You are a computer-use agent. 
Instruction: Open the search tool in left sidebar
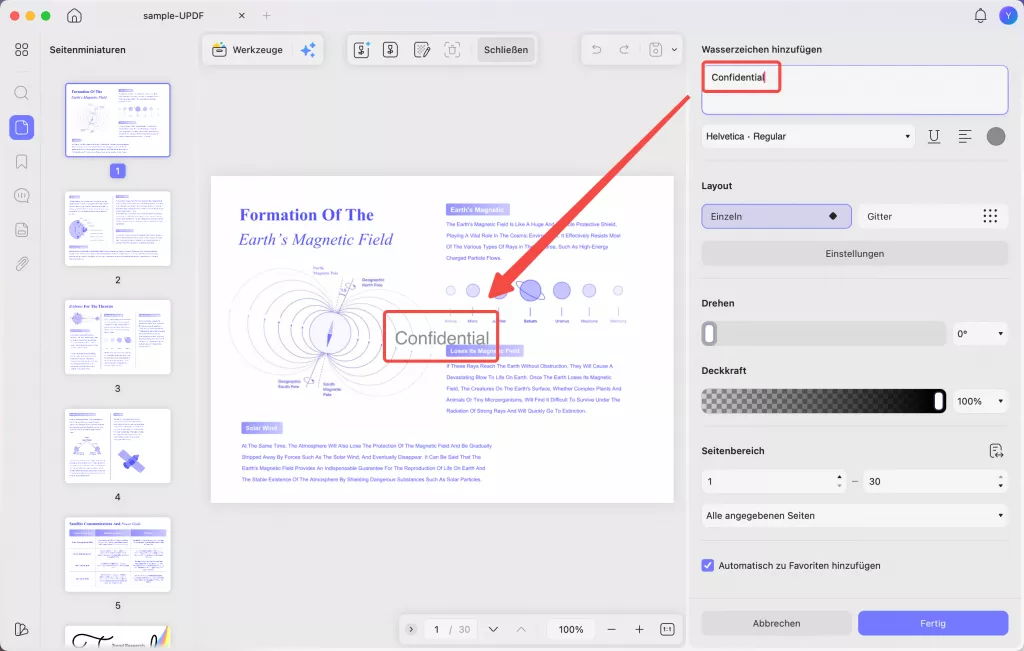pyautogui.click(x=22, y=93)
